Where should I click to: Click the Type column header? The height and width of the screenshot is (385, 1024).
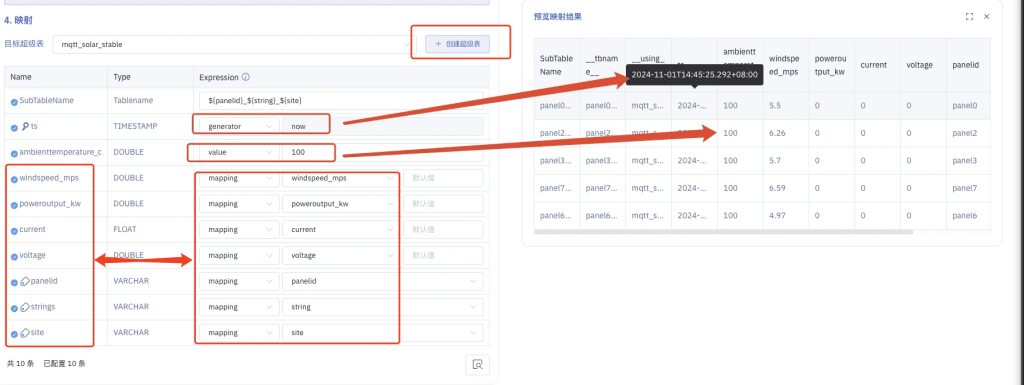[122, 77]
